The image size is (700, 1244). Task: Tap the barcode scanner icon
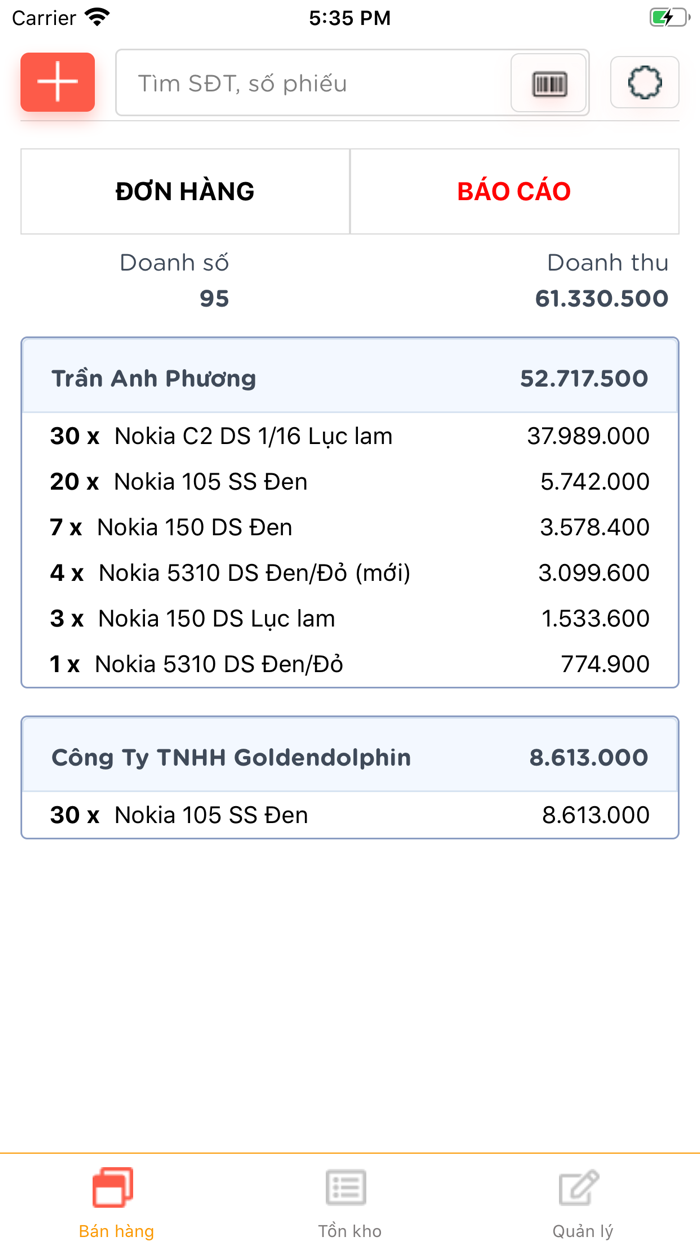click(x=549, y=83)
